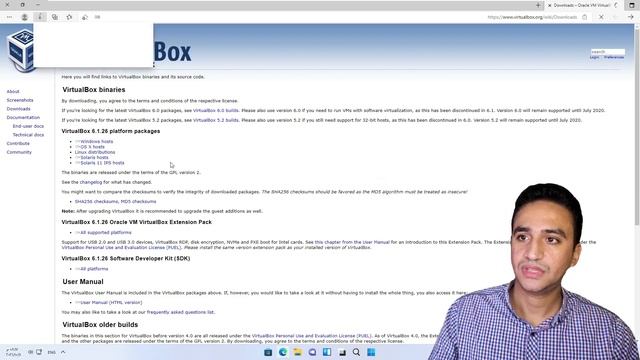Click the back arrow in Edge
Image resolution: width=640 pixels, height=360 pixels.
pos(631,17)
